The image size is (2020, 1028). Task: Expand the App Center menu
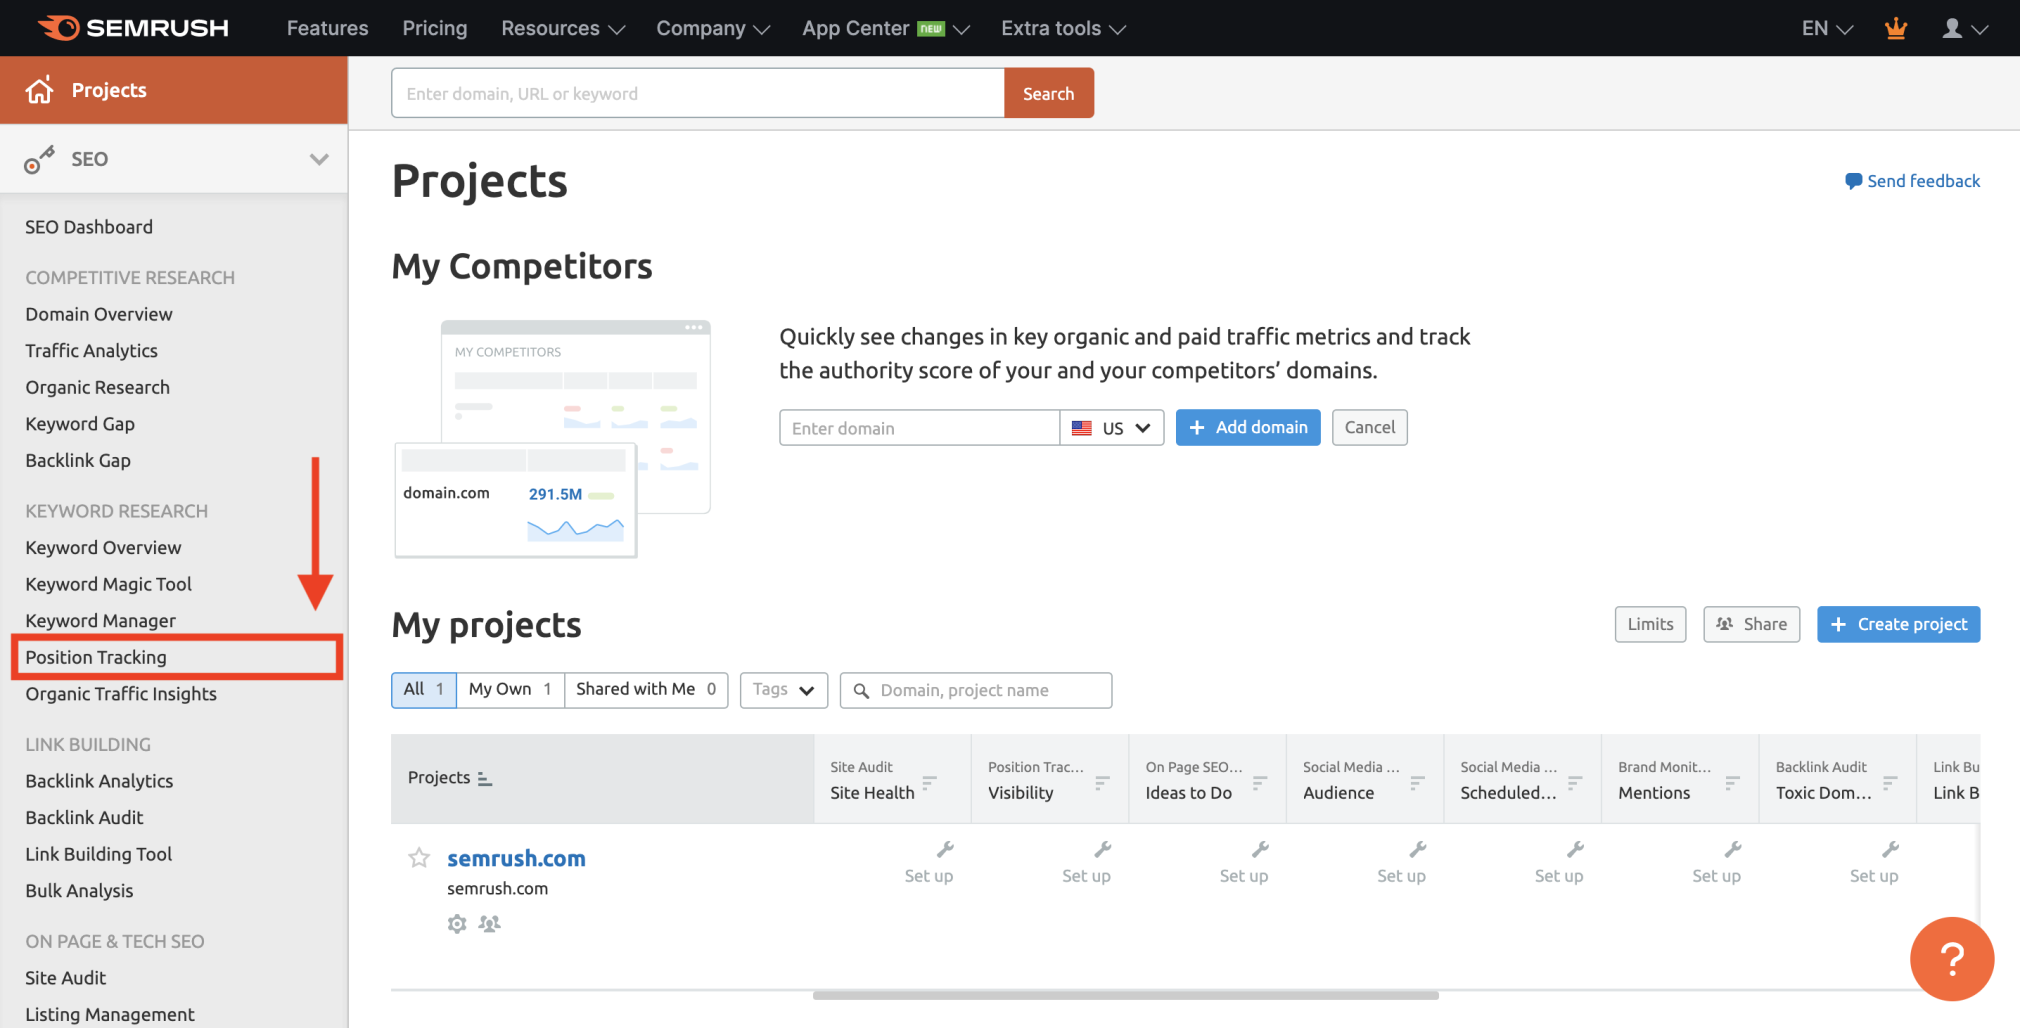click(x=886, y=28)
